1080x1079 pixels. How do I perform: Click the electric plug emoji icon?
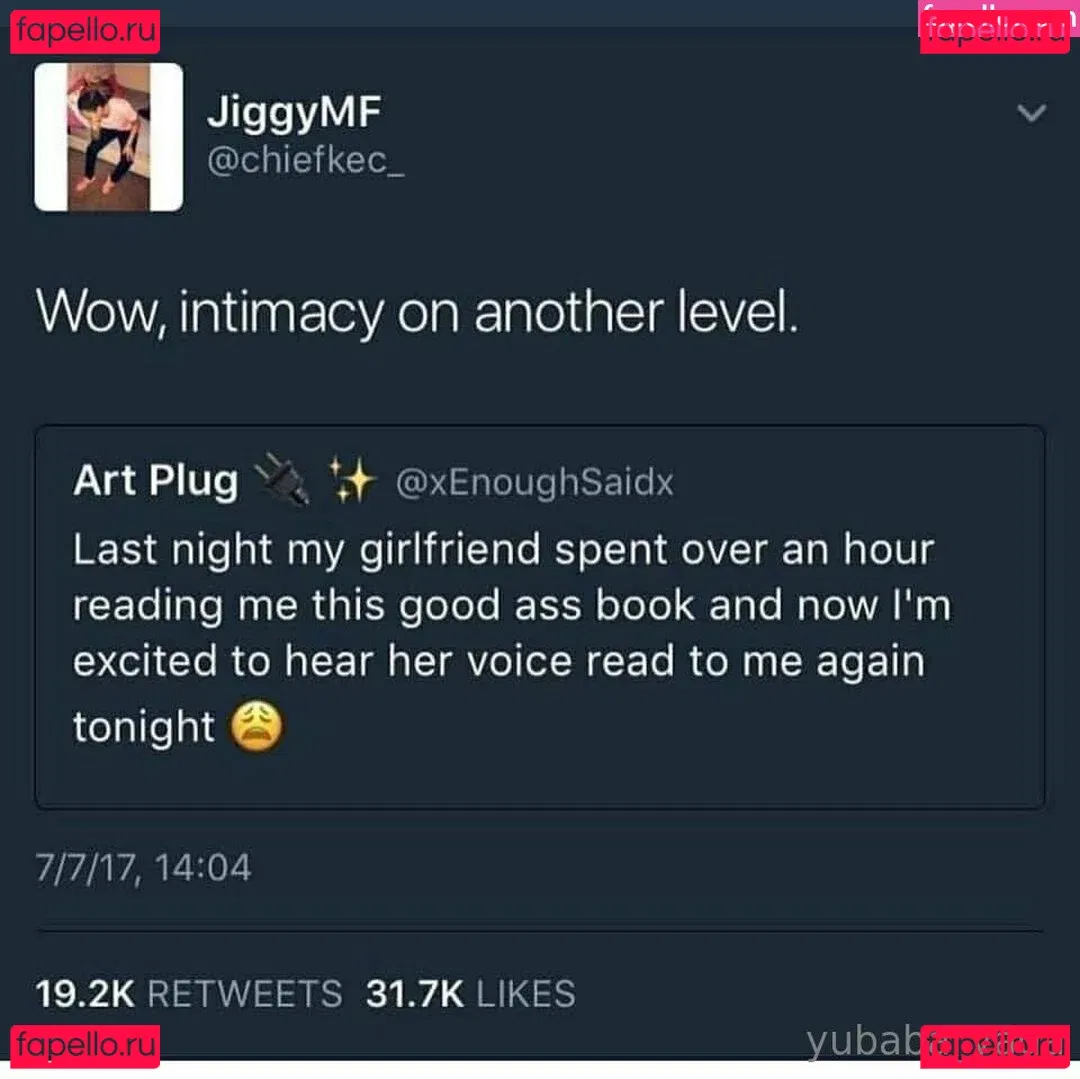coord(282,479)
